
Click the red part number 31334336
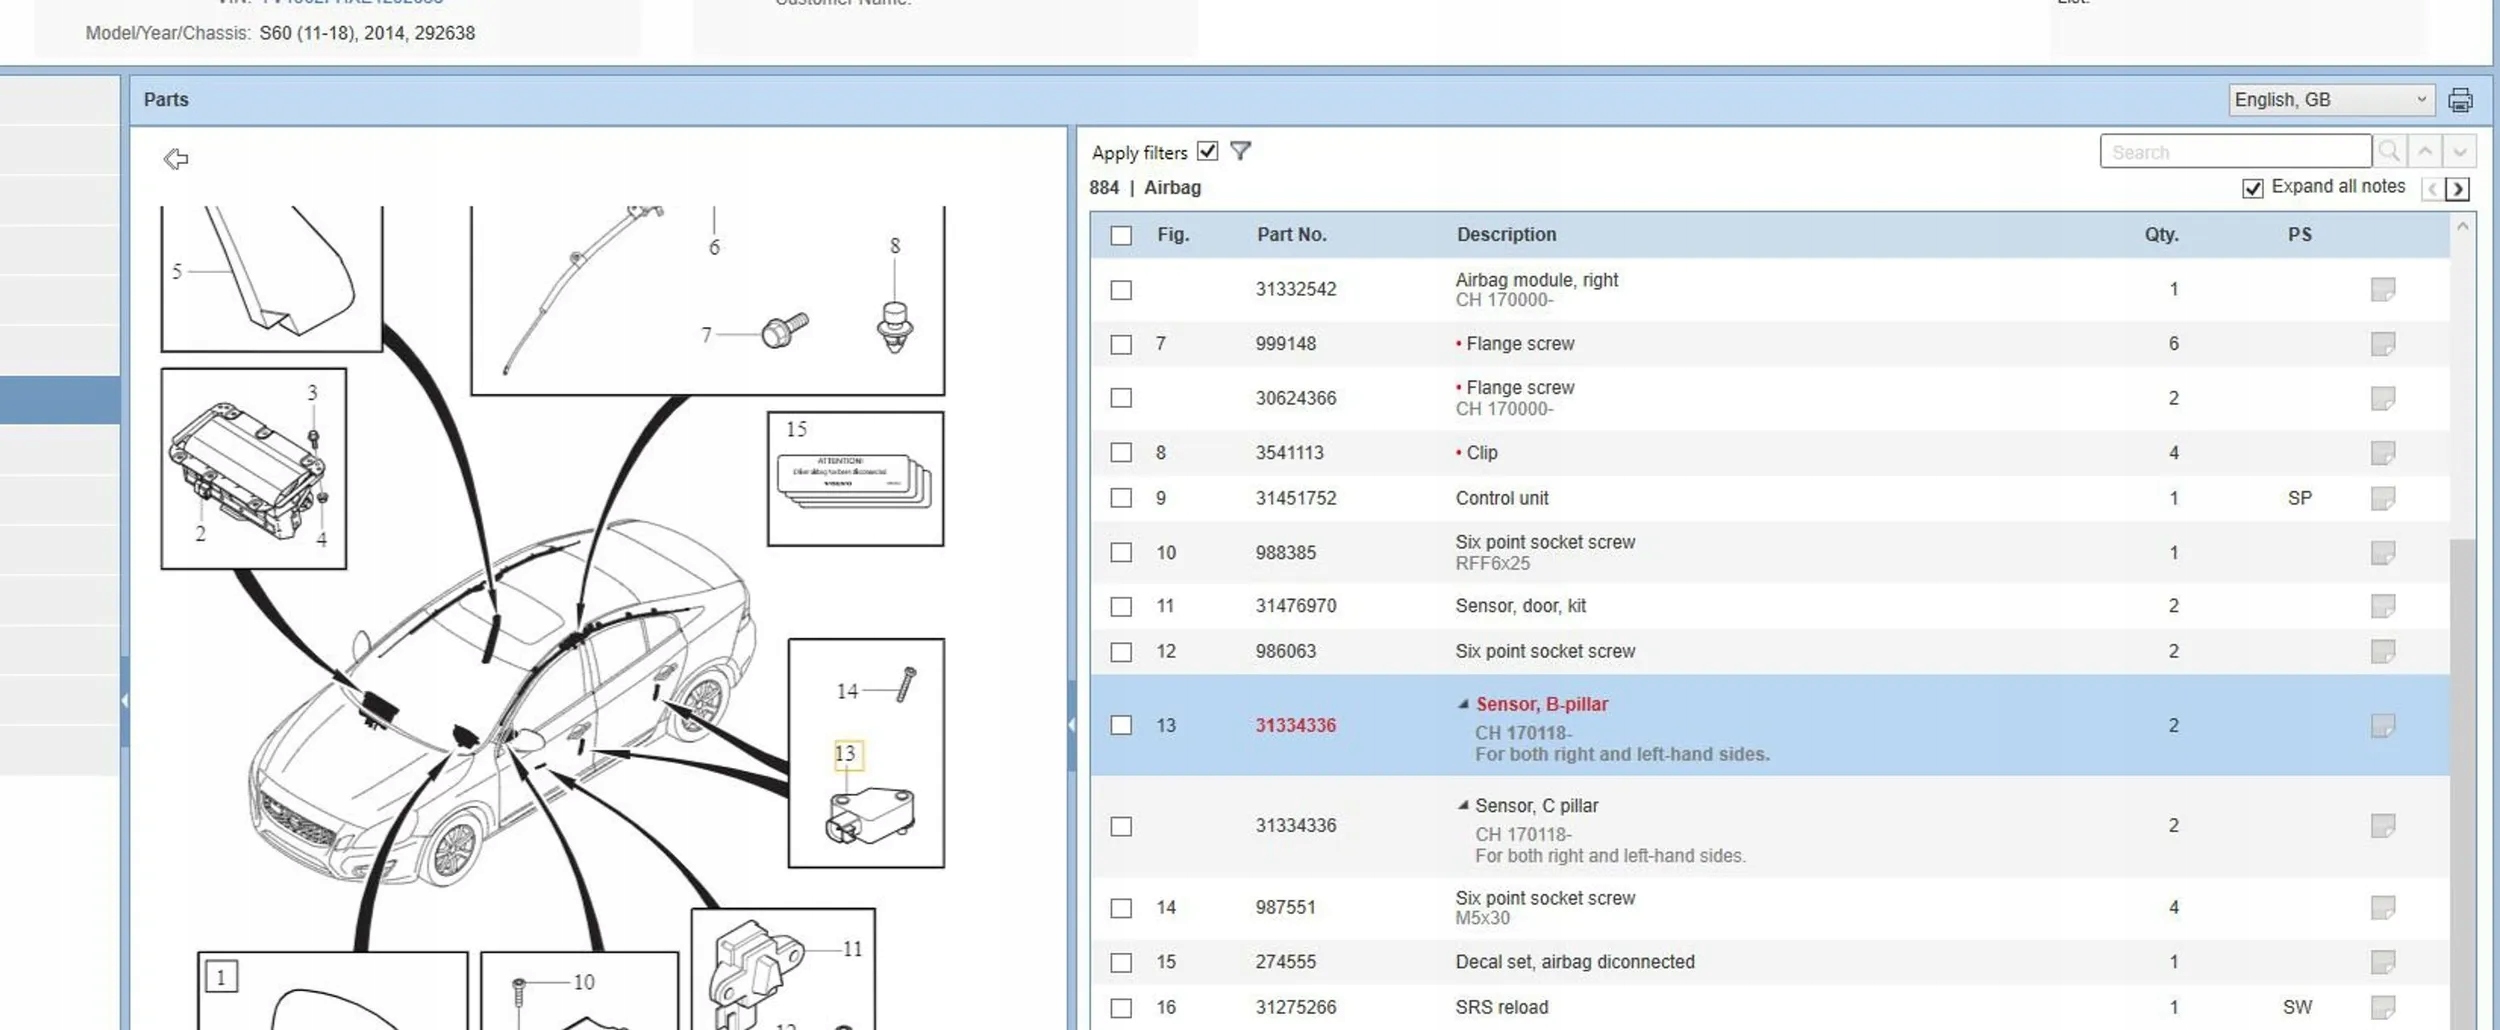click(1296, 726)
